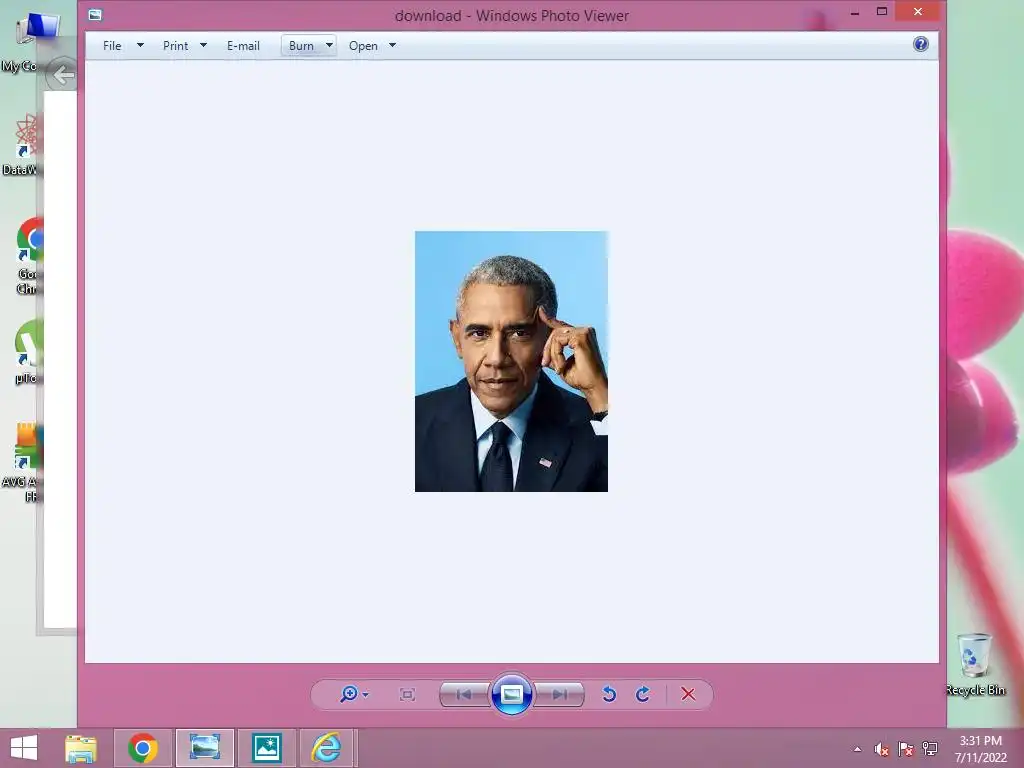Expand the Burn dropdown arrow
The width and height of the screenshot is (1024, 768).
329,45
